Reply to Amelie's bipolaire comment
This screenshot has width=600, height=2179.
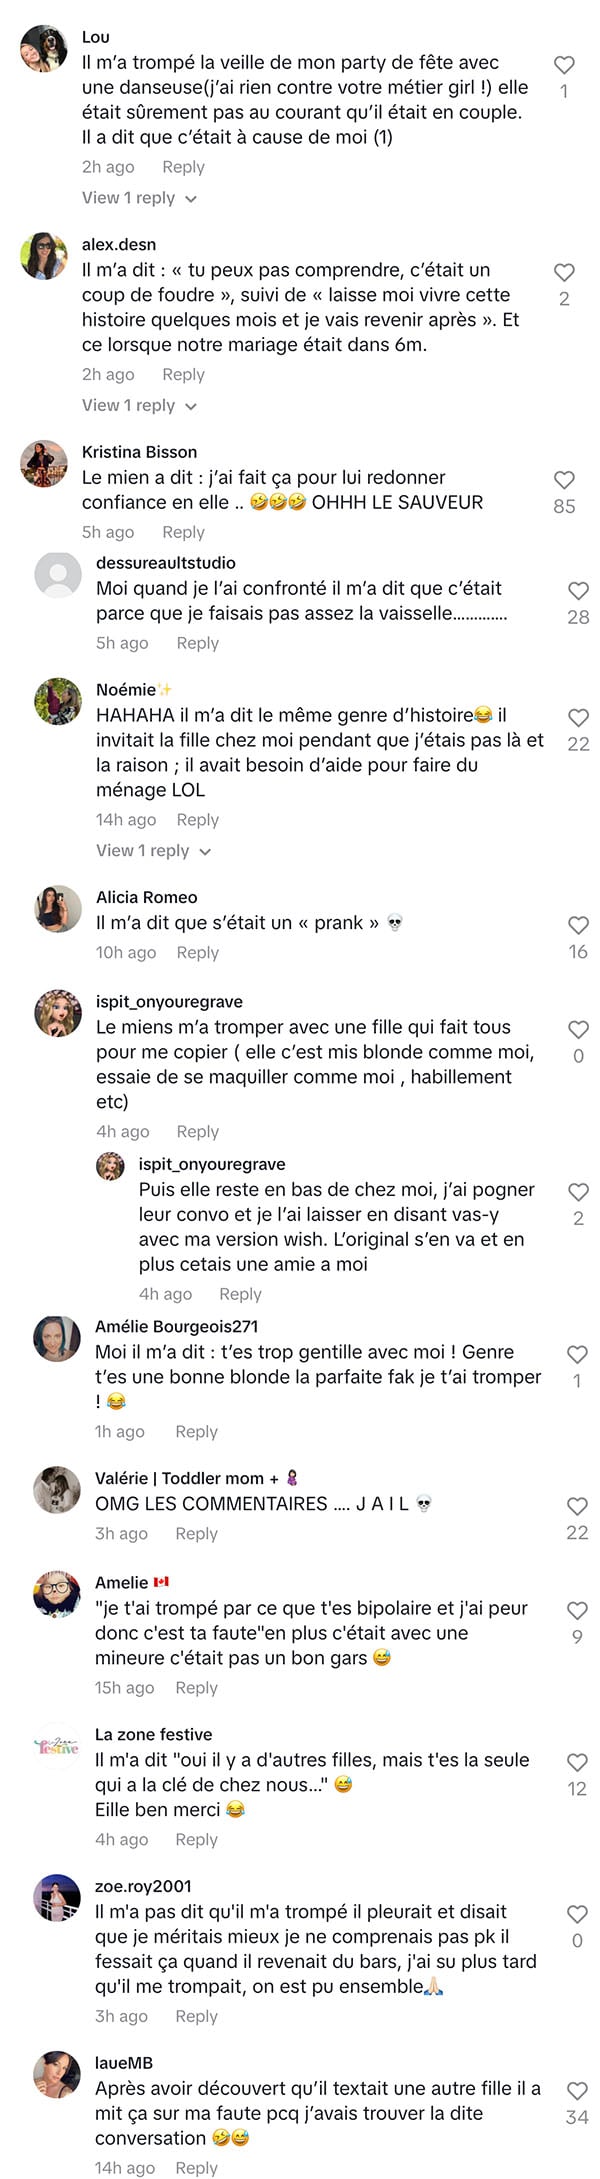point(196,1688)
